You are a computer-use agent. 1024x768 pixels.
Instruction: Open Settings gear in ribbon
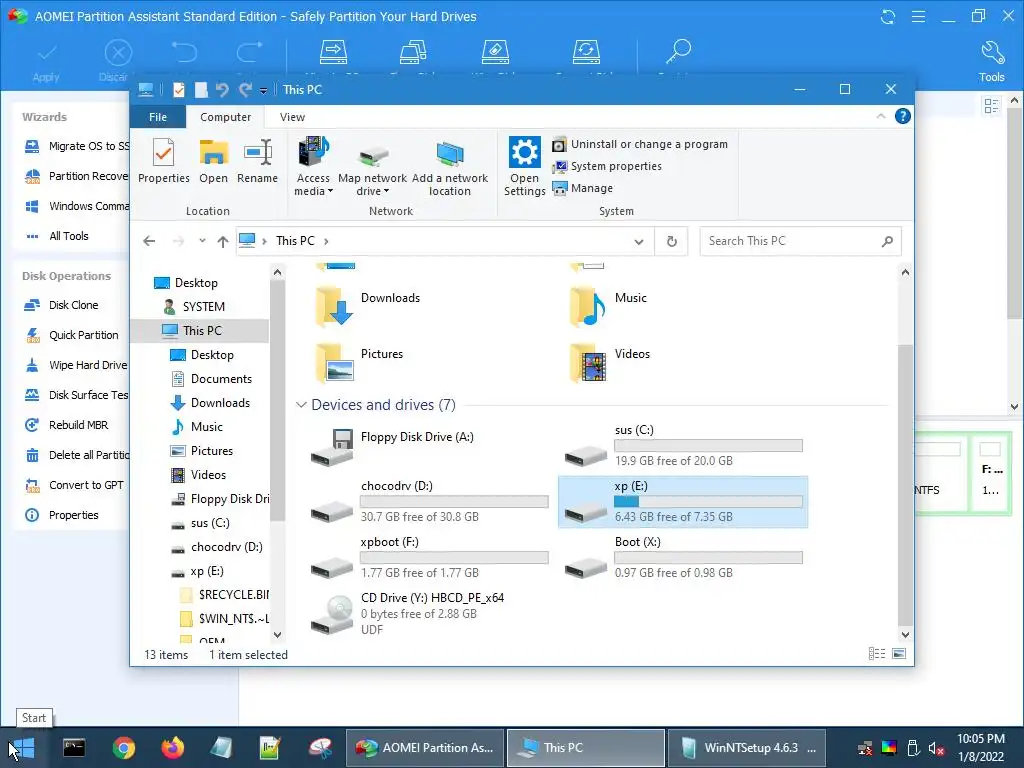[524, 167]
